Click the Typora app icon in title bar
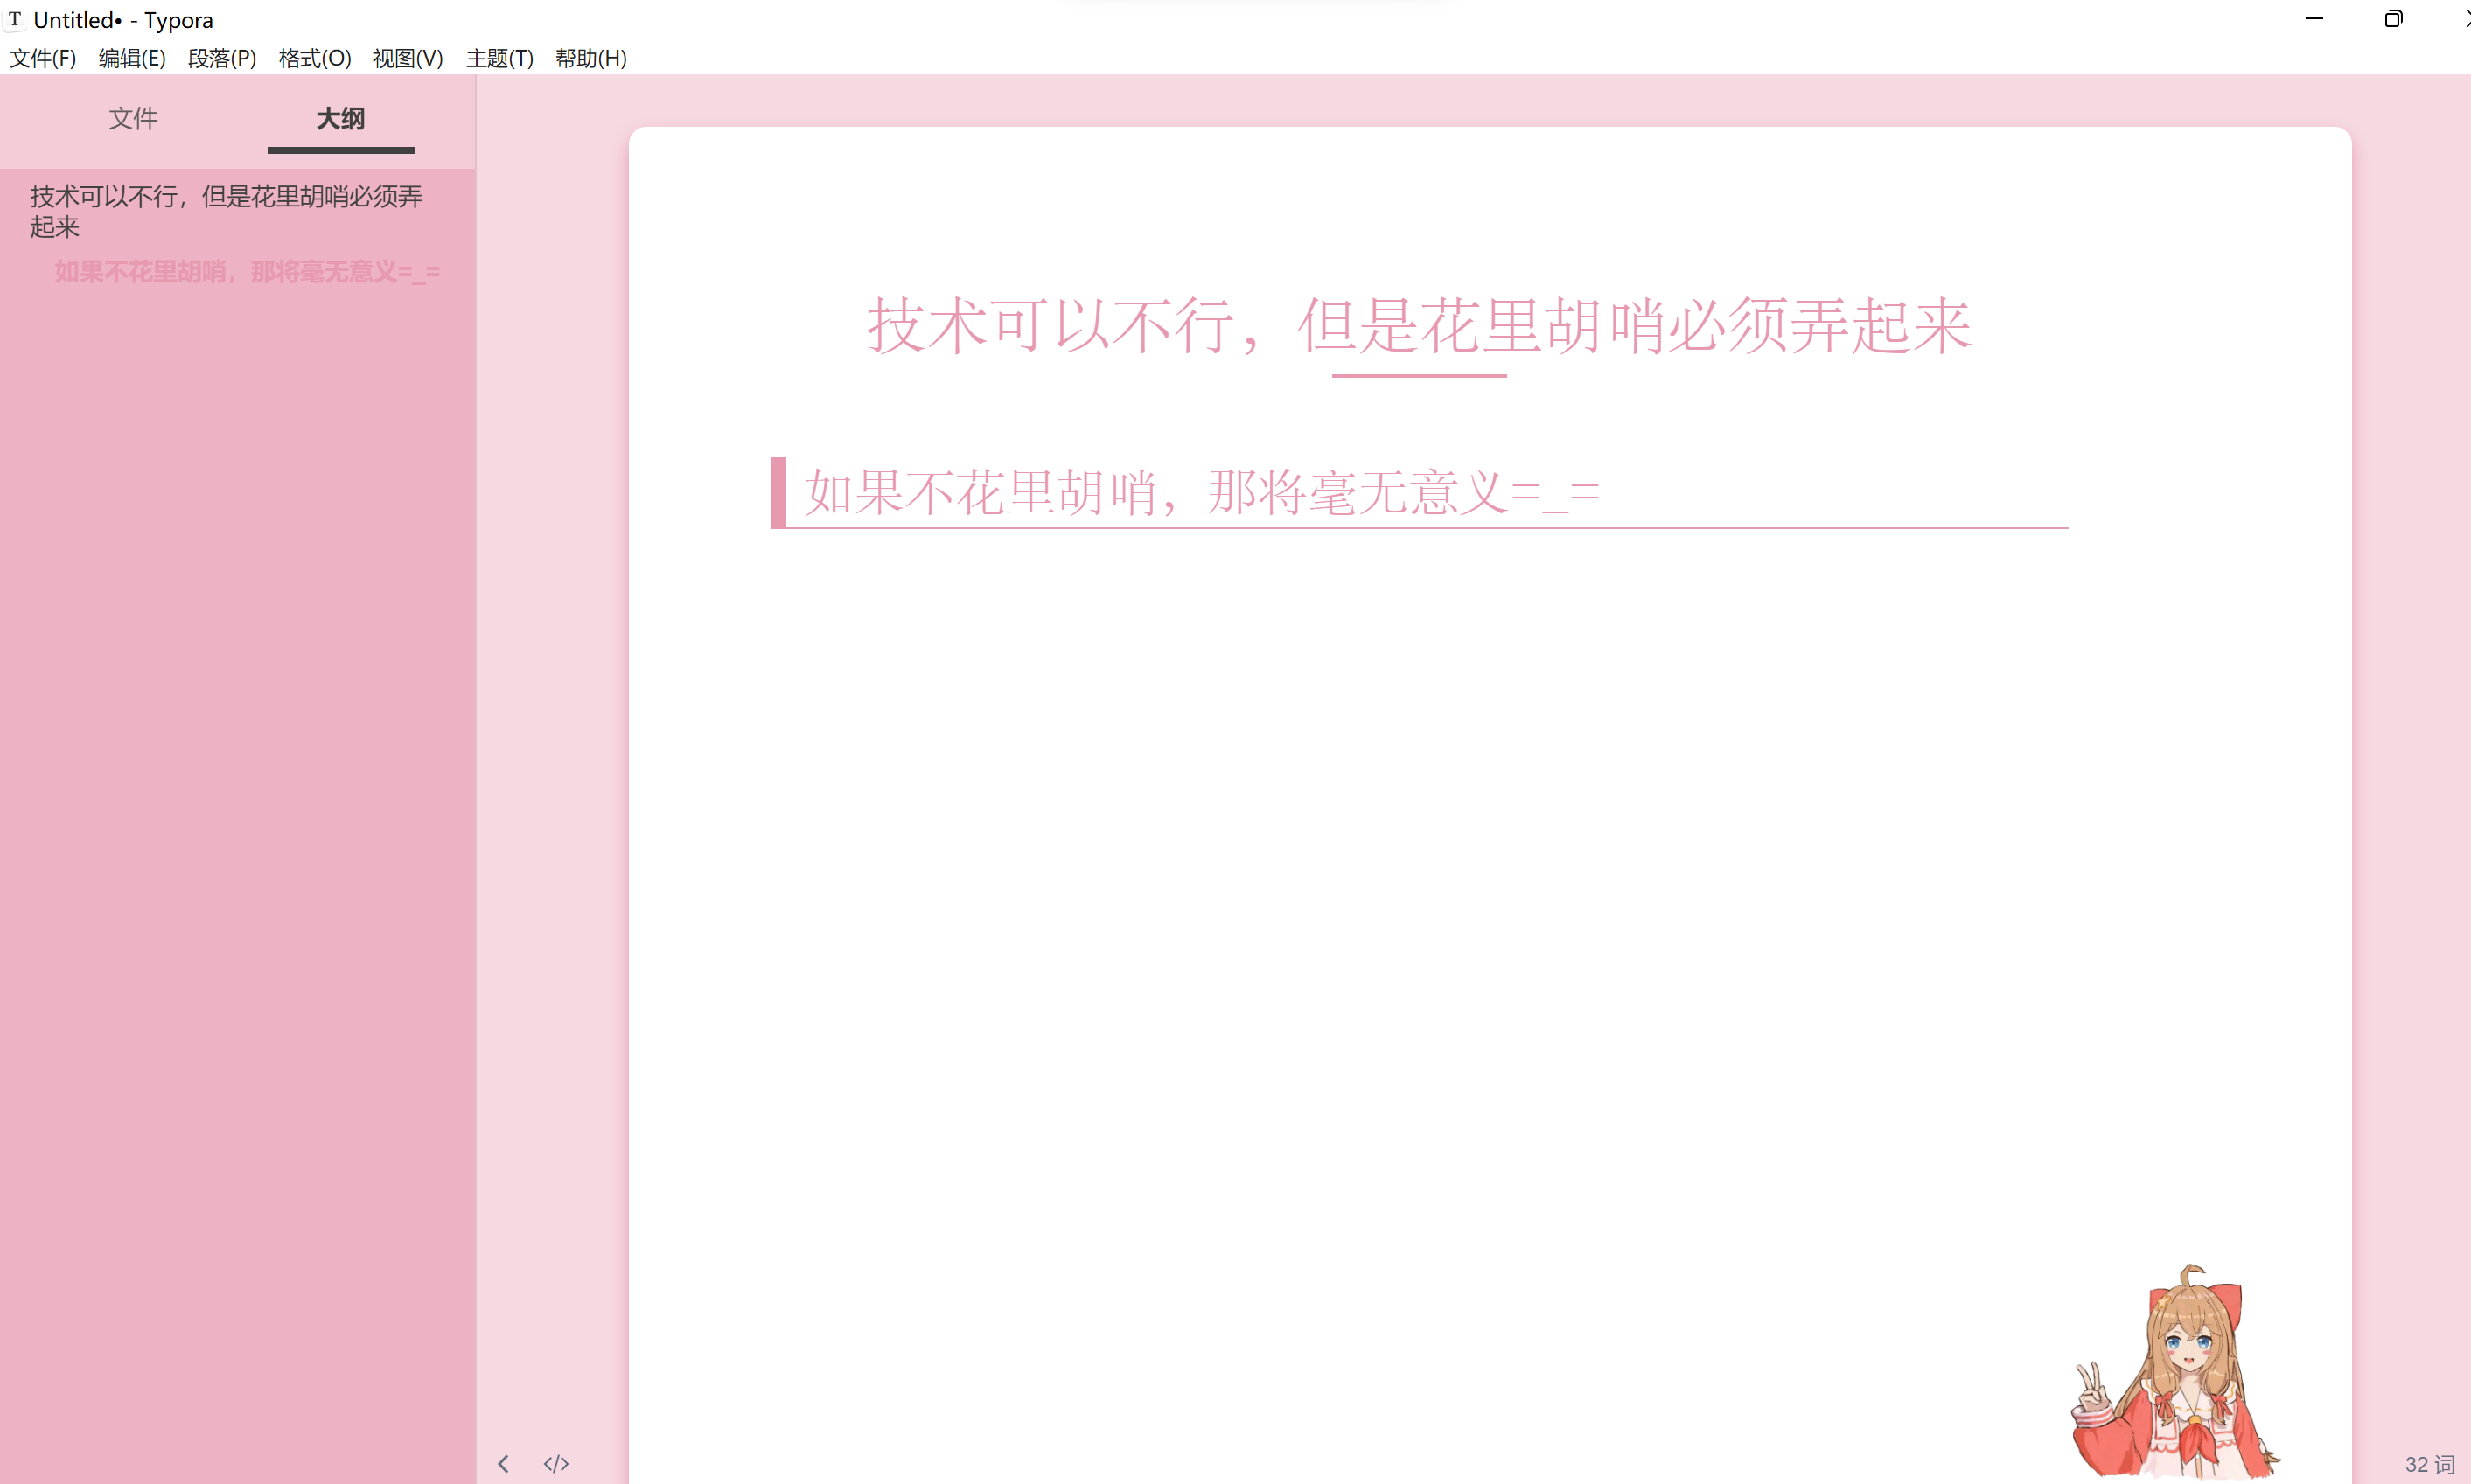 point(15,19)
